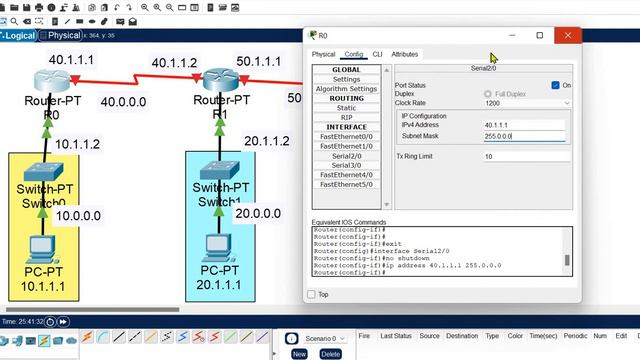The height and width of the screenshot is (360, 640).
Task: Click the Equivalent IOS Commands output box
Action: pos(442,251)
